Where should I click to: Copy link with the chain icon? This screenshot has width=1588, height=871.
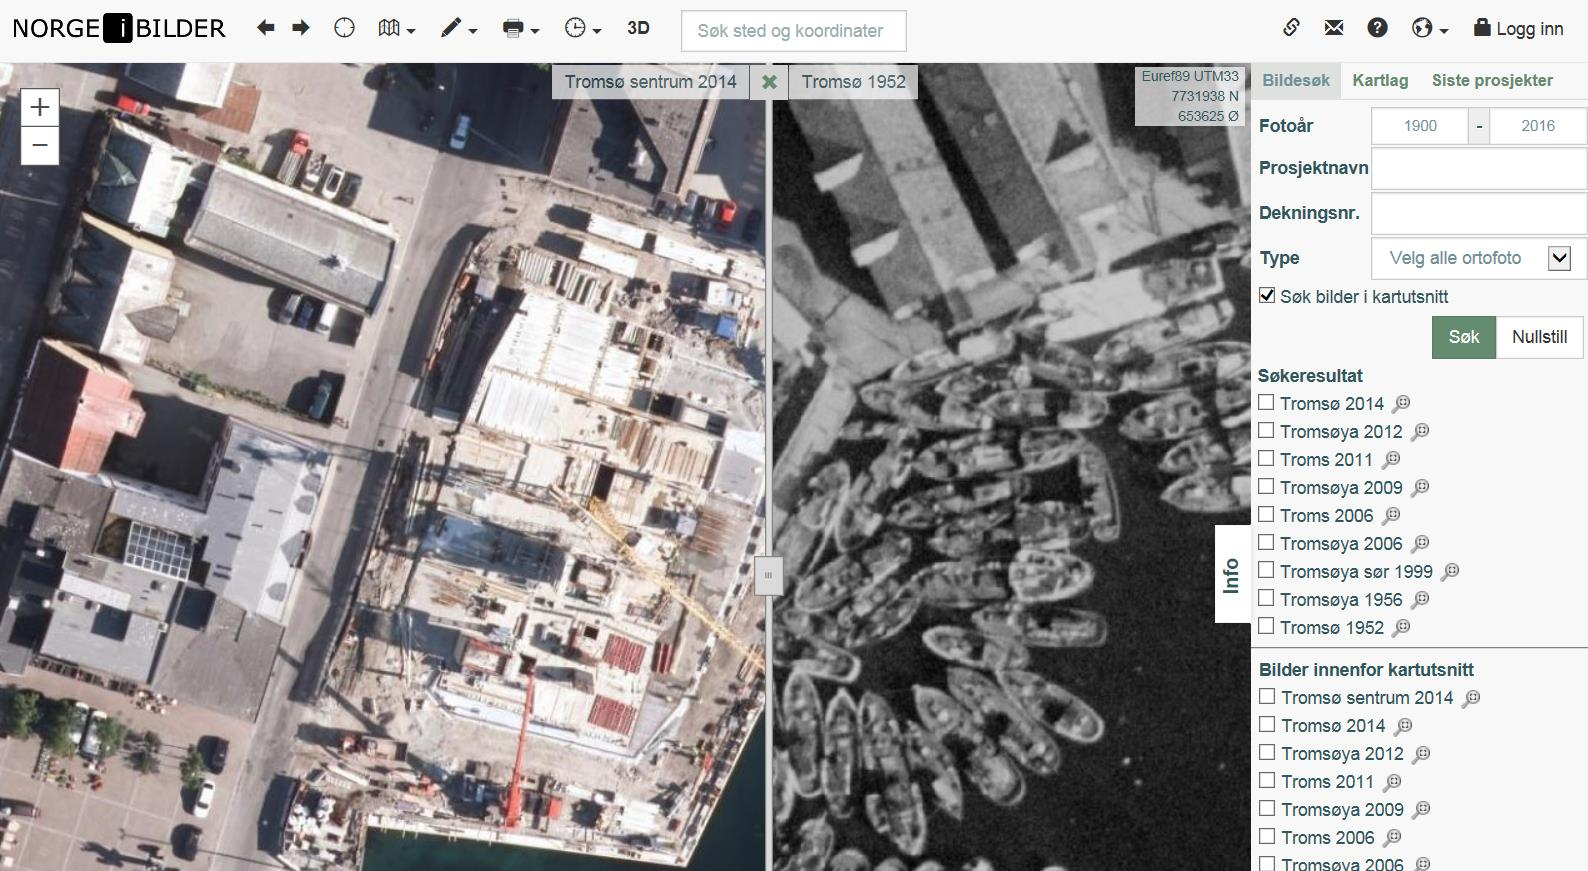coord(1291,28)
